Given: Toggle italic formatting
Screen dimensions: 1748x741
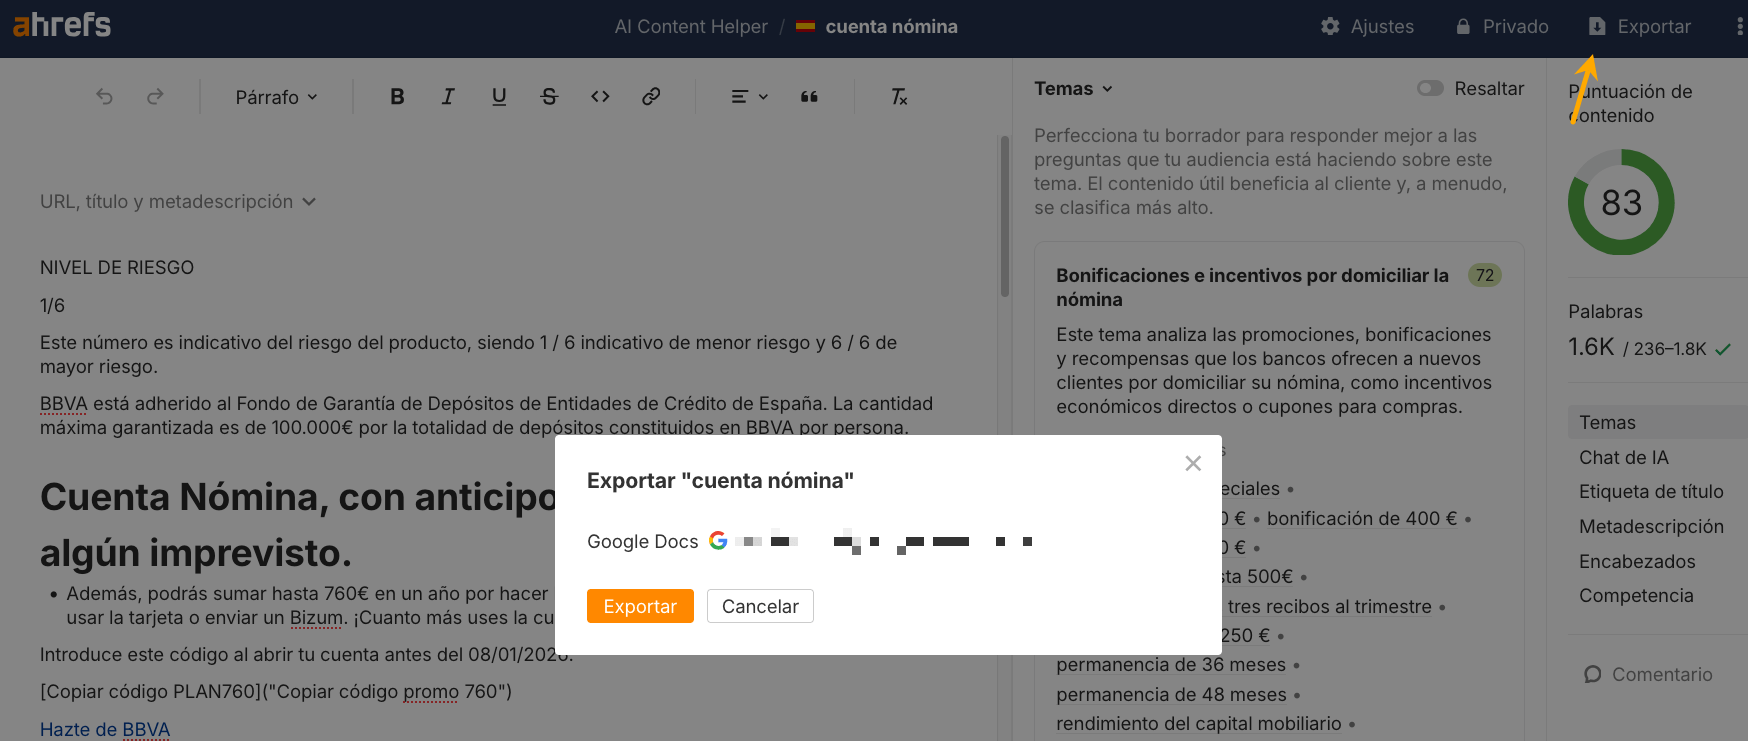Looking at the screenshot, I should [x=448, y=97].
